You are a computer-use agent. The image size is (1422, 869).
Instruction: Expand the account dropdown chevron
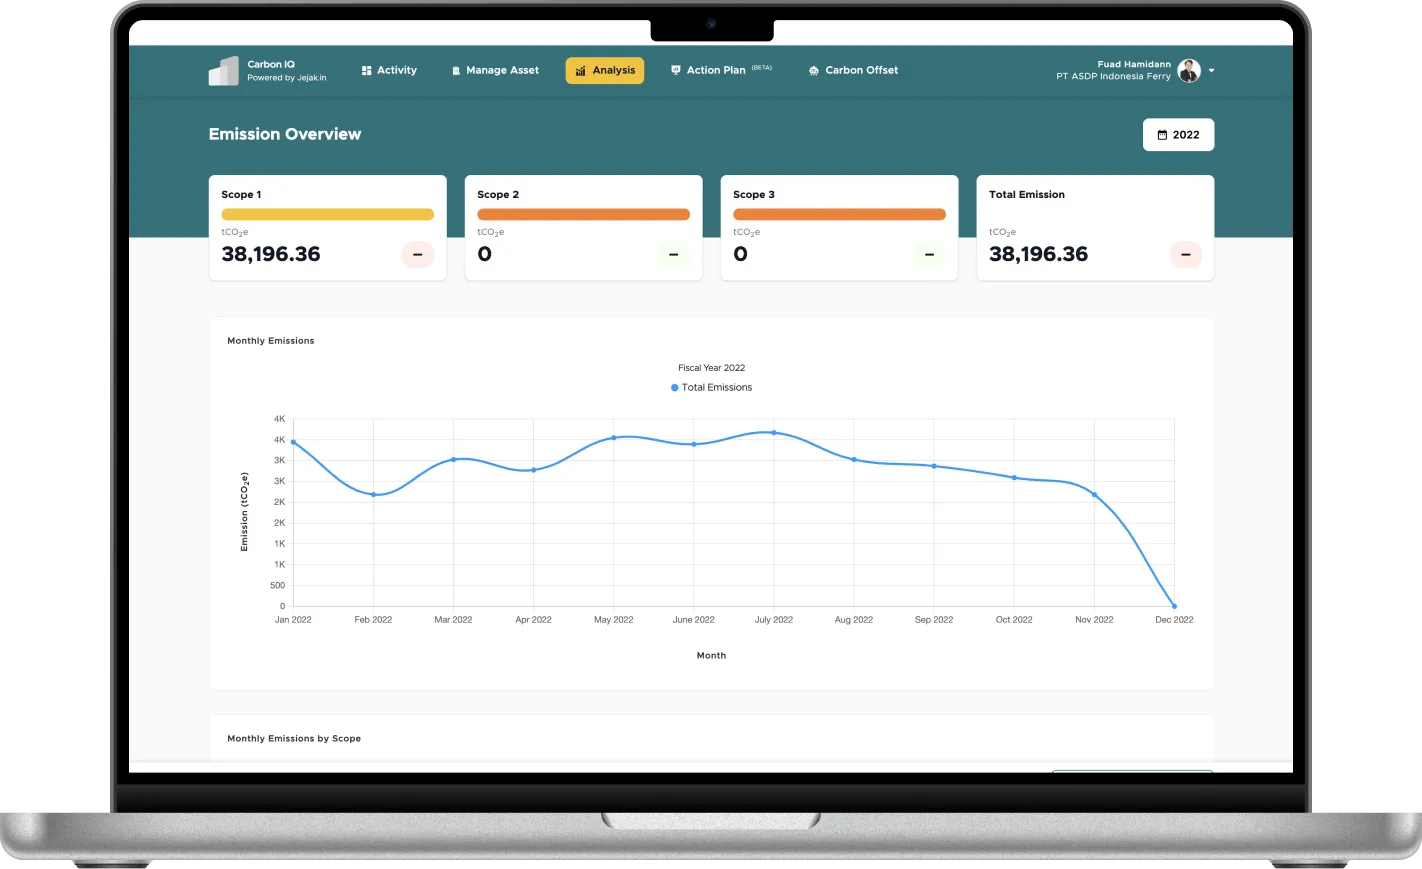[1211, 70]
